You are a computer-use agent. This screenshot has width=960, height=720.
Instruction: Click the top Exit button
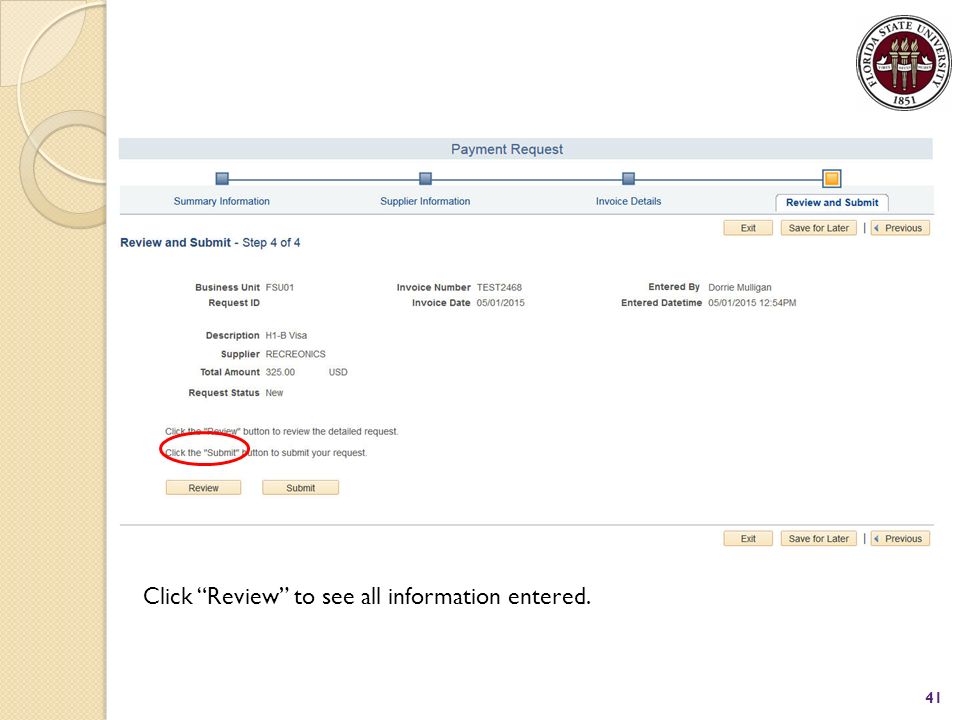pyautogui.click(x=748, y=228)
